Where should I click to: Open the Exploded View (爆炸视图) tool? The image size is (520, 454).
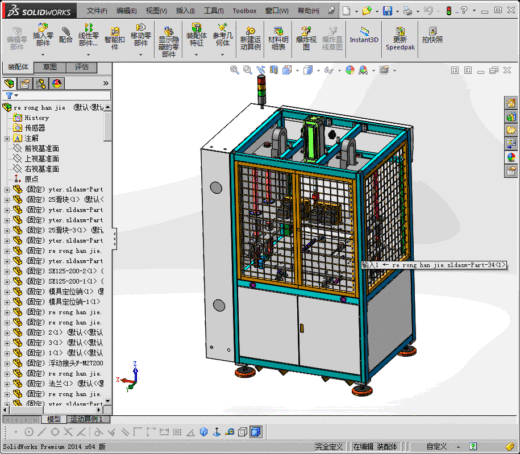(x=306, y=38)
